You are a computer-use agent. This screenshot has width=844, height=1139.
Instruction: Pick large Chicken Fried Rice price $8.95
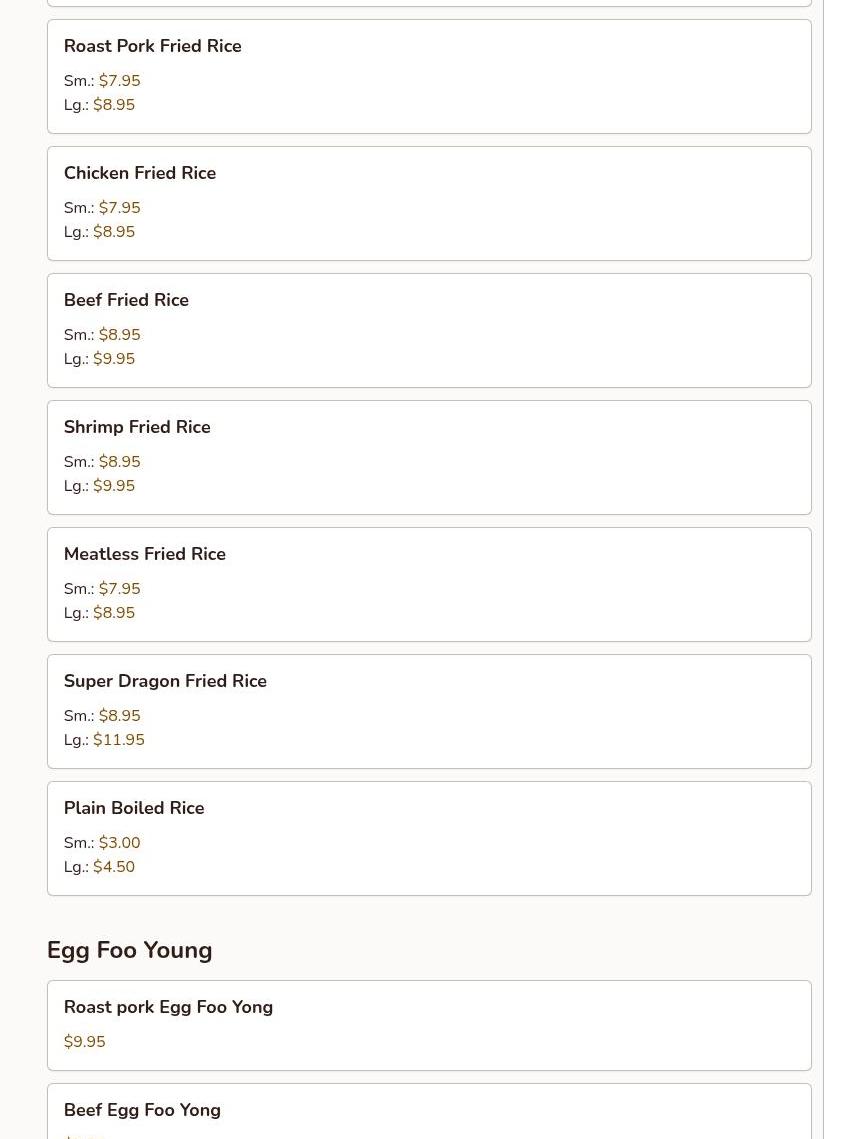pyautogui.click(x=114, y=232)
